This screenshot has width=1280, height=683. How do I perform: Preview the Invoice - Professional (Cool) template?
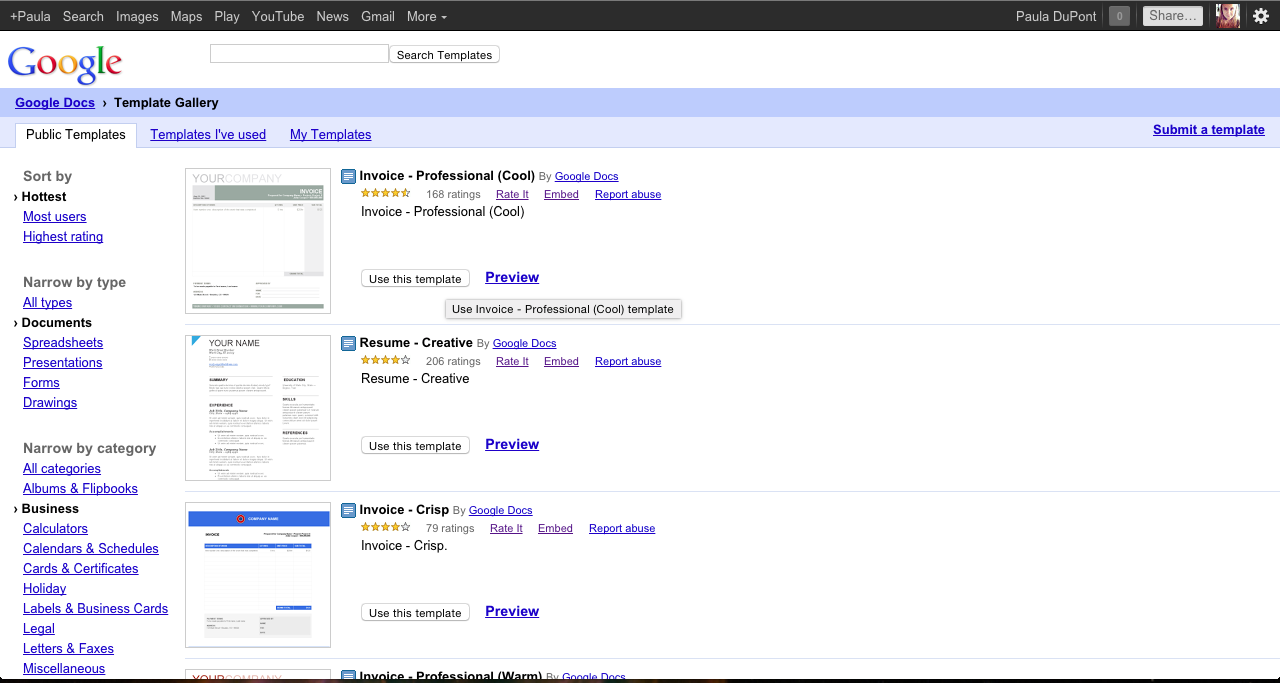point(512,278)
